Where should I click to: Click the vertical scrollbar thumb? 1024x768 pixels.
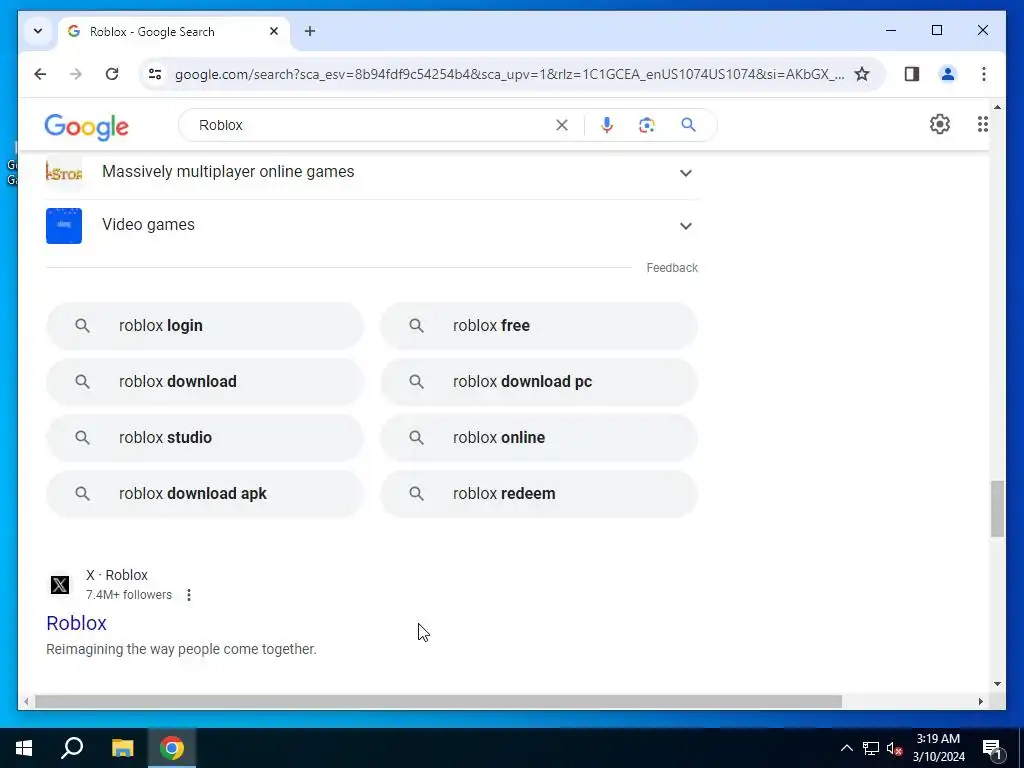click(997, 509)
